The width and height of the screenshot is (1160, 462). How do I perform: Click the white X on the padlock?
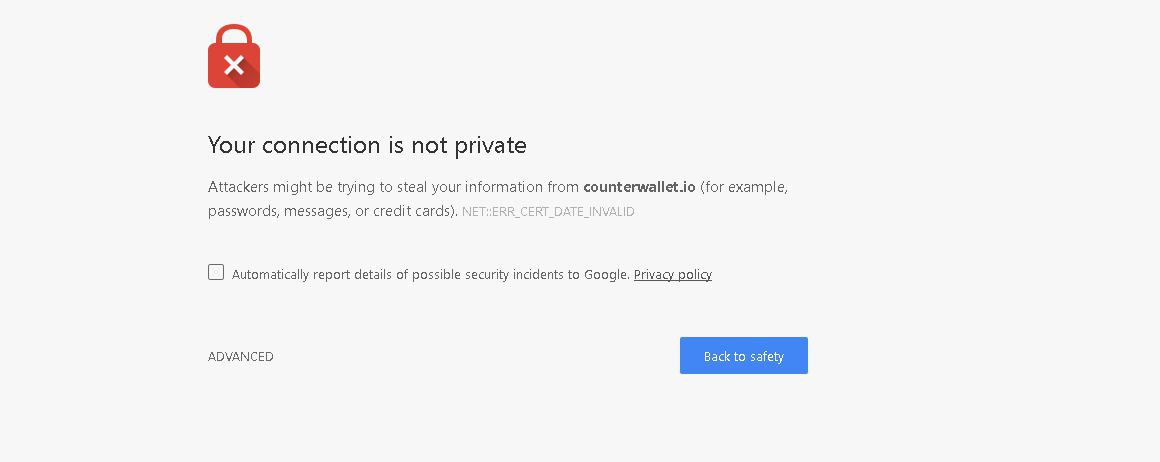[x=234, y=65]
